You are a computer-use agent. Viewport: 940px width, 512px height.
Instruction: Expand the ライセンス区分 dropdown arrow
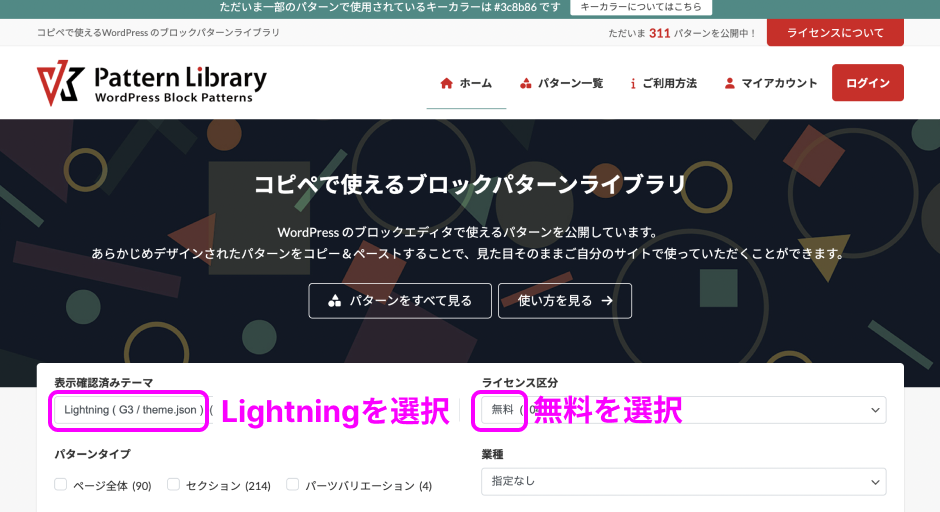tap(875, 410)
